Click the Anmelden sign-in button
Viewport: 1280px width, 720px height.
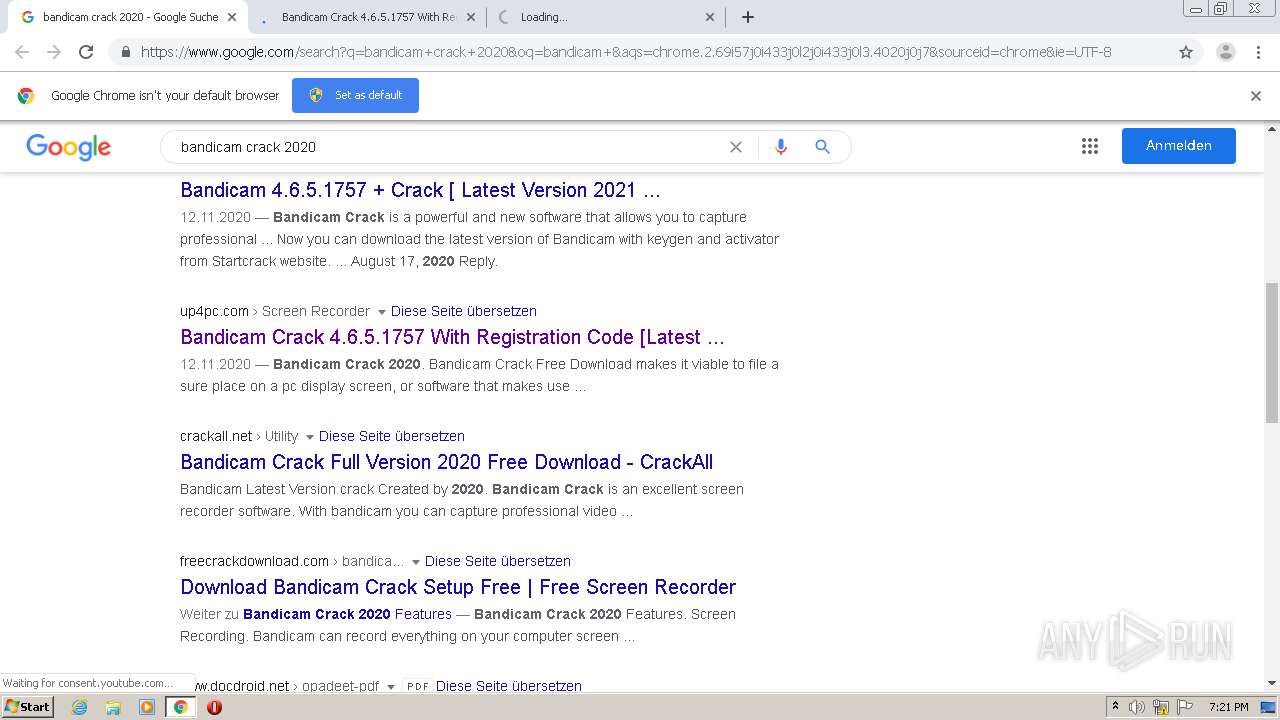point(1178,146)
